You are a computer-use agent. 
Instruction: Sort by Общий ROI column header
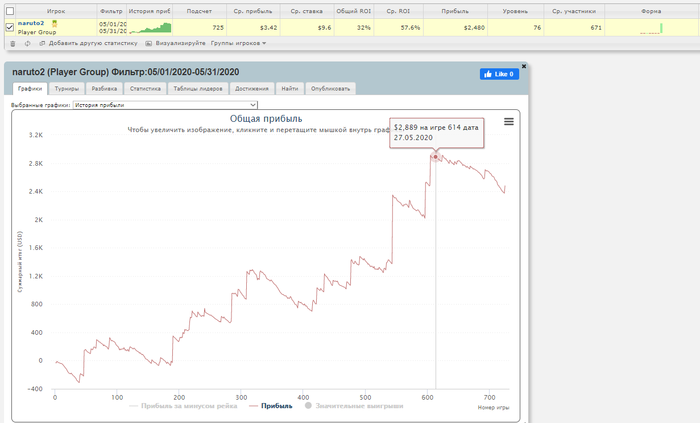click(x=354, y=11)
